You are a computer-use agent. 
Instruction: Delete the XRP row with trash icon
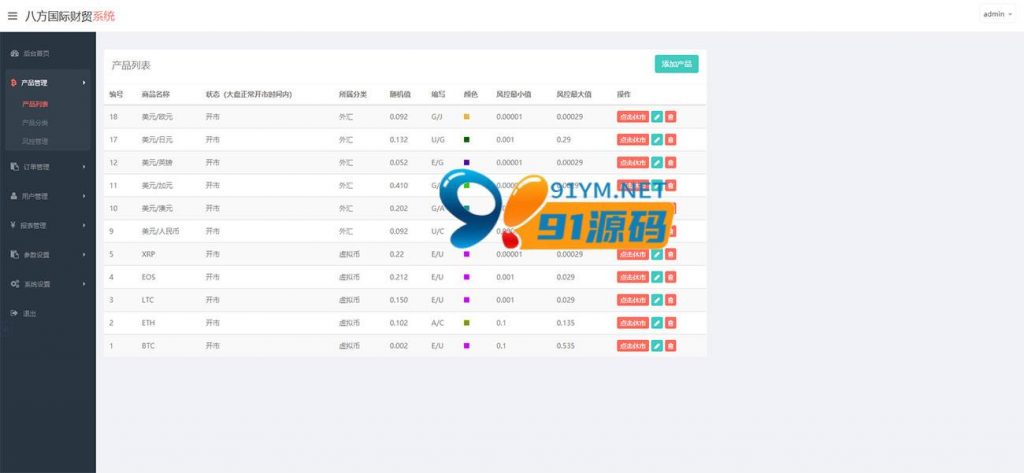671,254
